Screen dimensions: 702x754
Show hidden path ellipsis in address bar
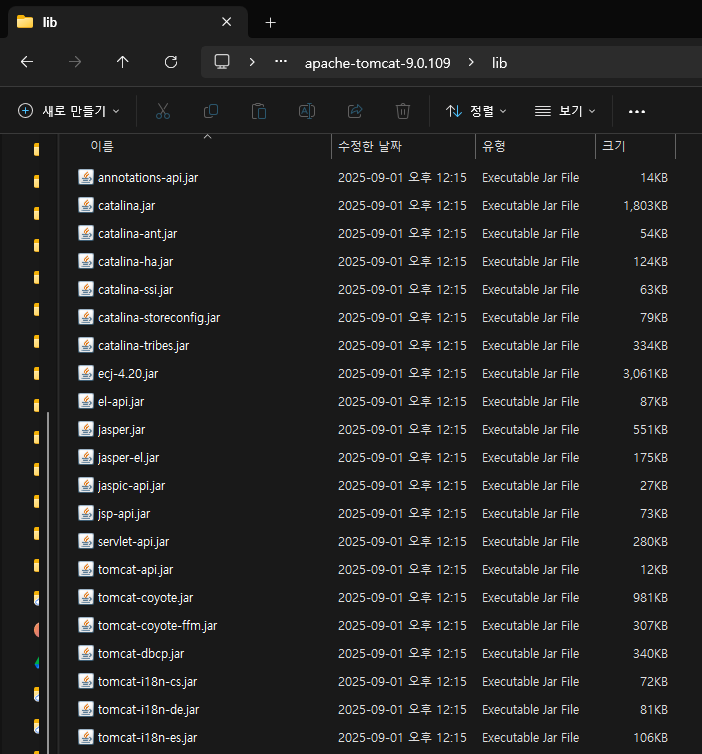click(281, 62)
